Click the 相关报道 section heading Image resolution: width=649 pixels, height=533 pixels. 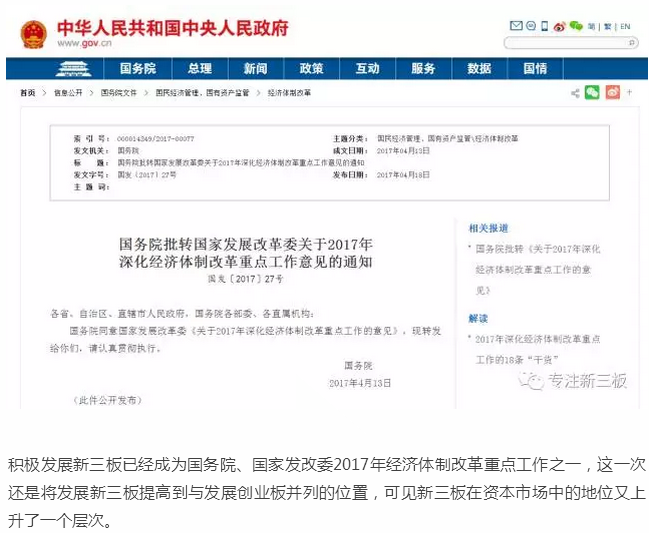click(x=488, y=228)
